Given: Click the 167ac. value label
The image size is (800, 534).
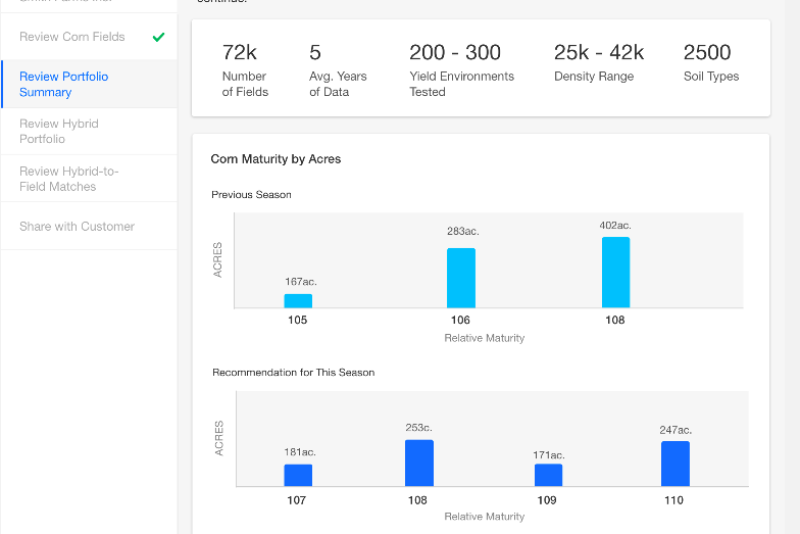Looking at the screenshot, I should (x=301, y=282).
